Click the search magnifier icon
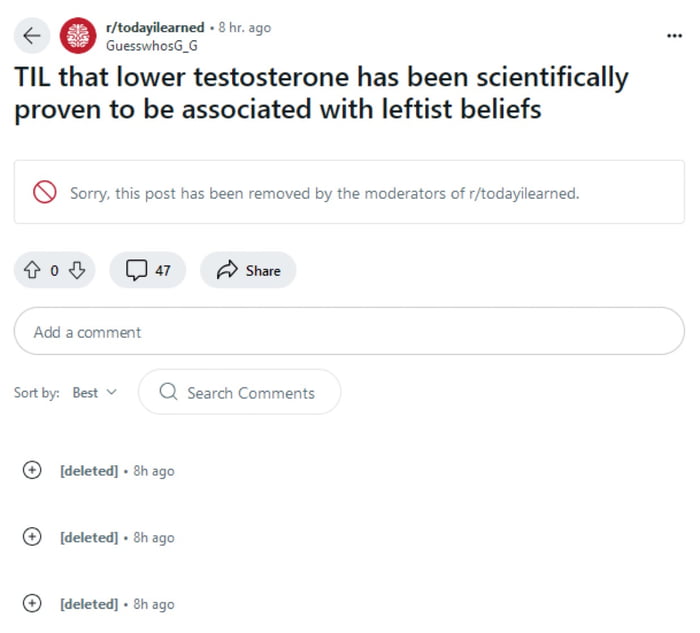The height and width of the screenshot is (633, 700). [x=168, y=392]
